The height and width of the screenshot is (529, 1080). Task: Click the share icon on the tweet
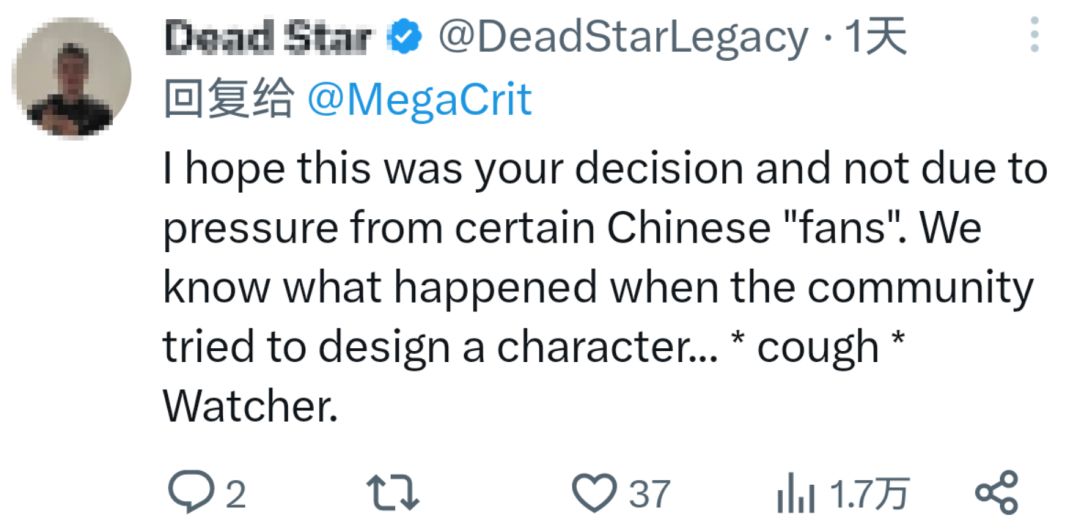995,493
